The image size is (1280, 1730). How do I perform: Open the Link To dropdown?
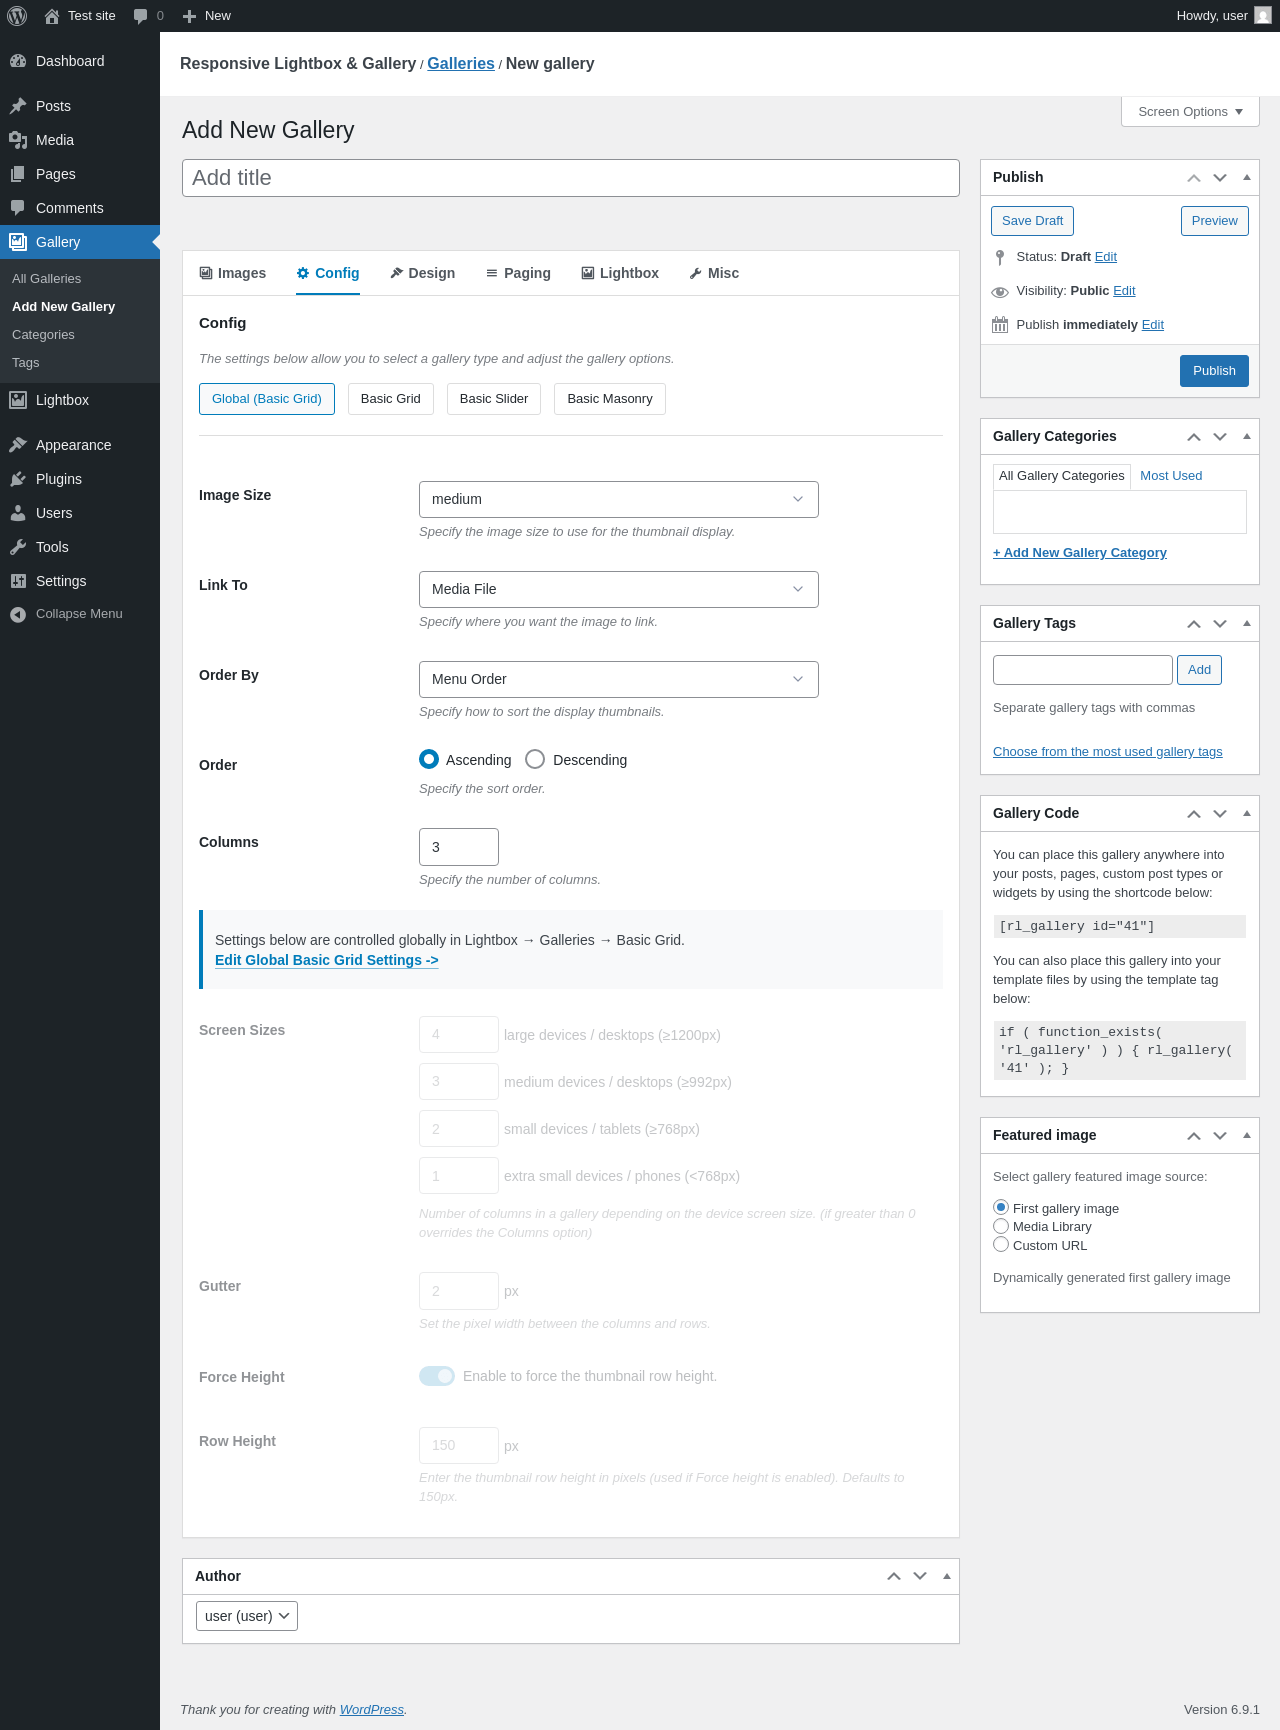click(x=619, y=589)
